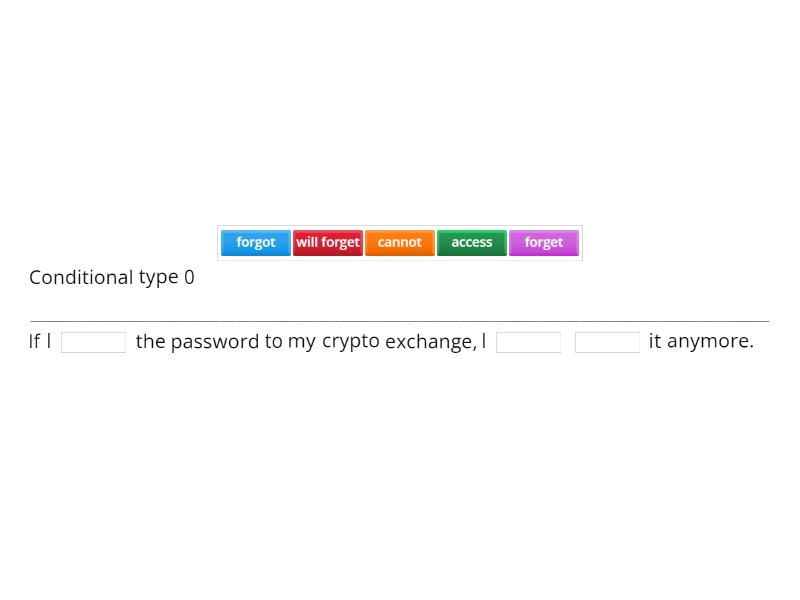The image size is (800, 600).
Task: Click the word "the" before "password"
Action: coord(150,341)
